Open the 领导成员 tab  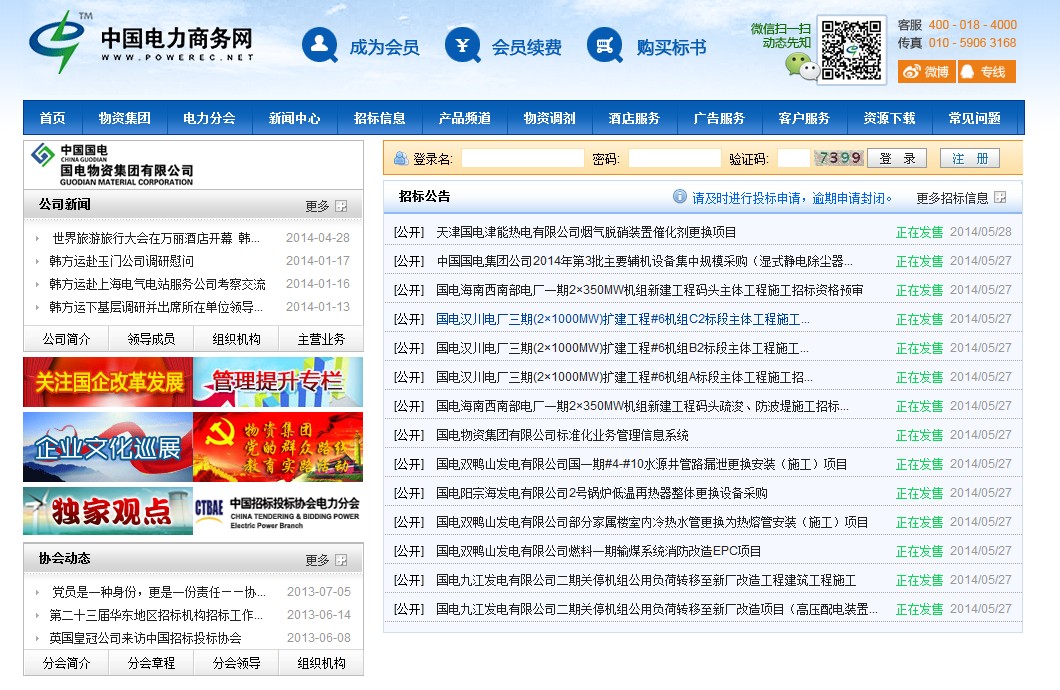151,339
